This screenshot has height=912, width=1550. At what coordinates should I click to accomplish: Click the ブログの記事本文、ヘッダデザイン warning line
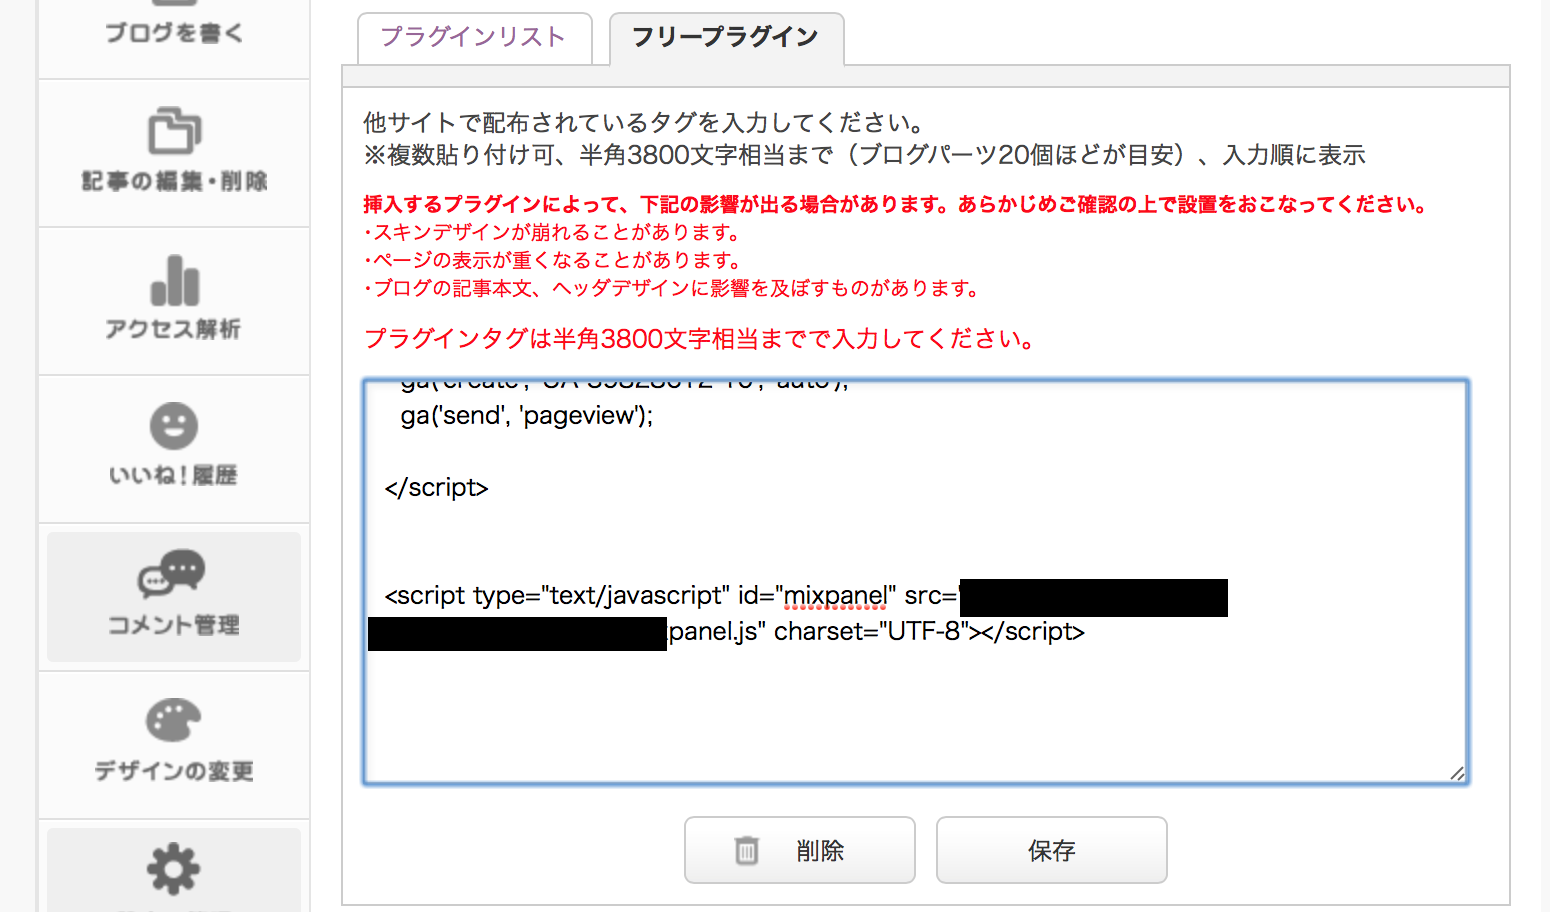point(671,289)
